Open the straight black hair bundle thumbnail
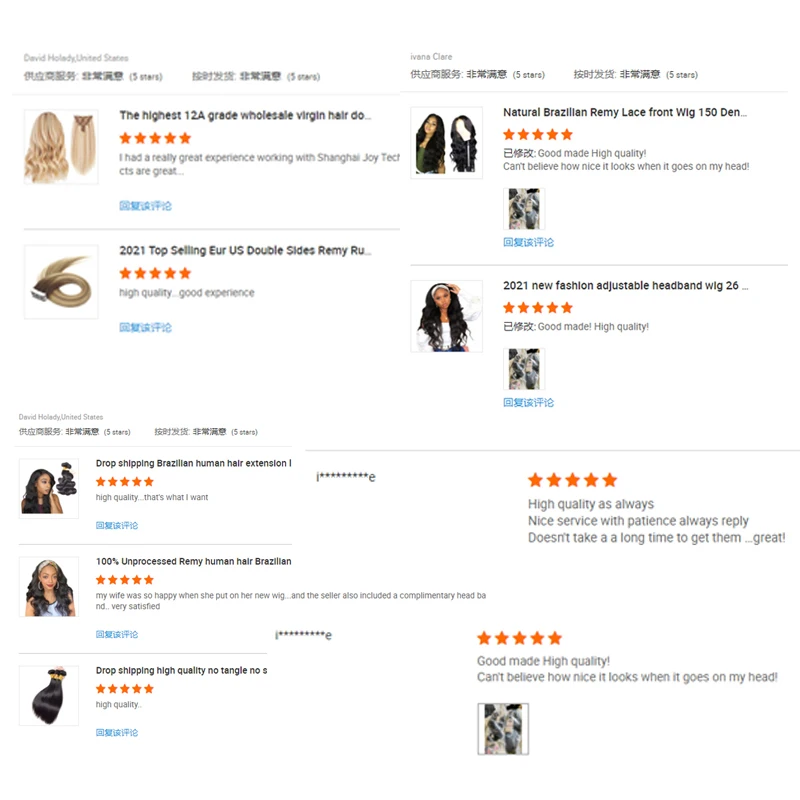The image size is (800, 800). [49, 695]
